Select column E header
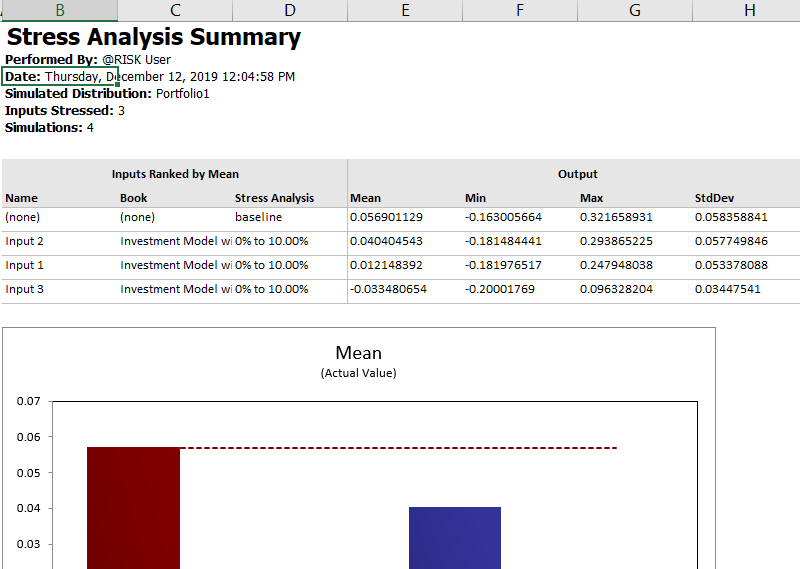800x569 pixels. [405, 10]
